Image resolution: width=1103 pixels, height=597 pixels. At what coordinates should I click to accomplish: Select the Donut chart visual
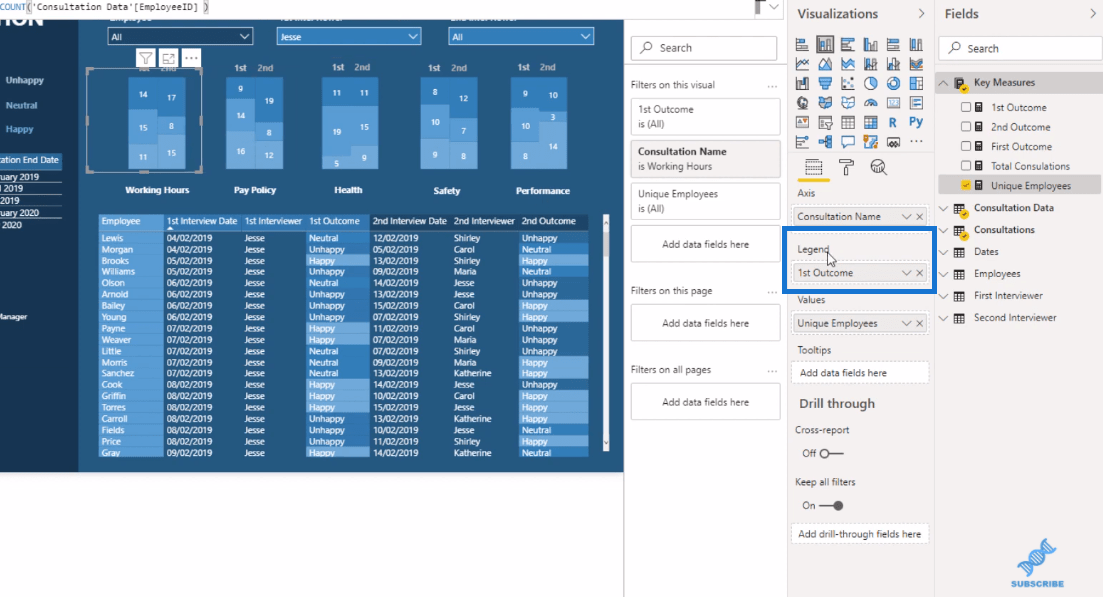[x=893, y=84]
